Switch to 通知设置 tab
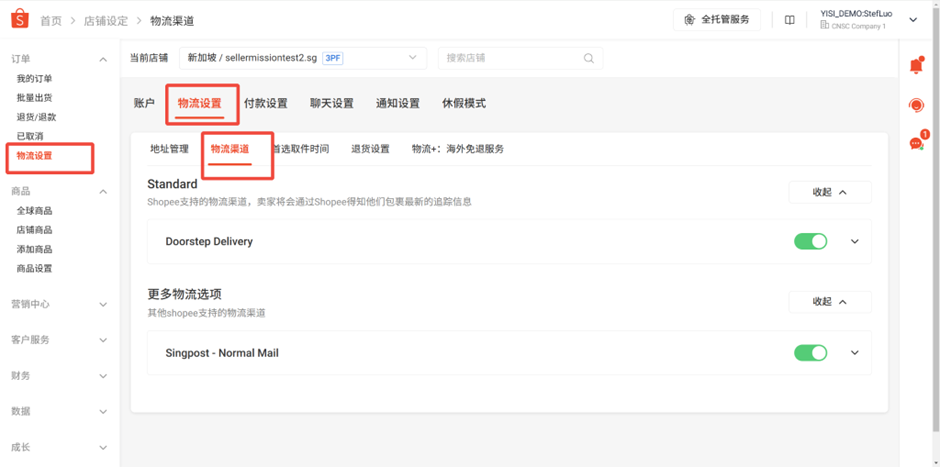The height and width of the screenshot is (467, 940). click(x=397, y=103)
